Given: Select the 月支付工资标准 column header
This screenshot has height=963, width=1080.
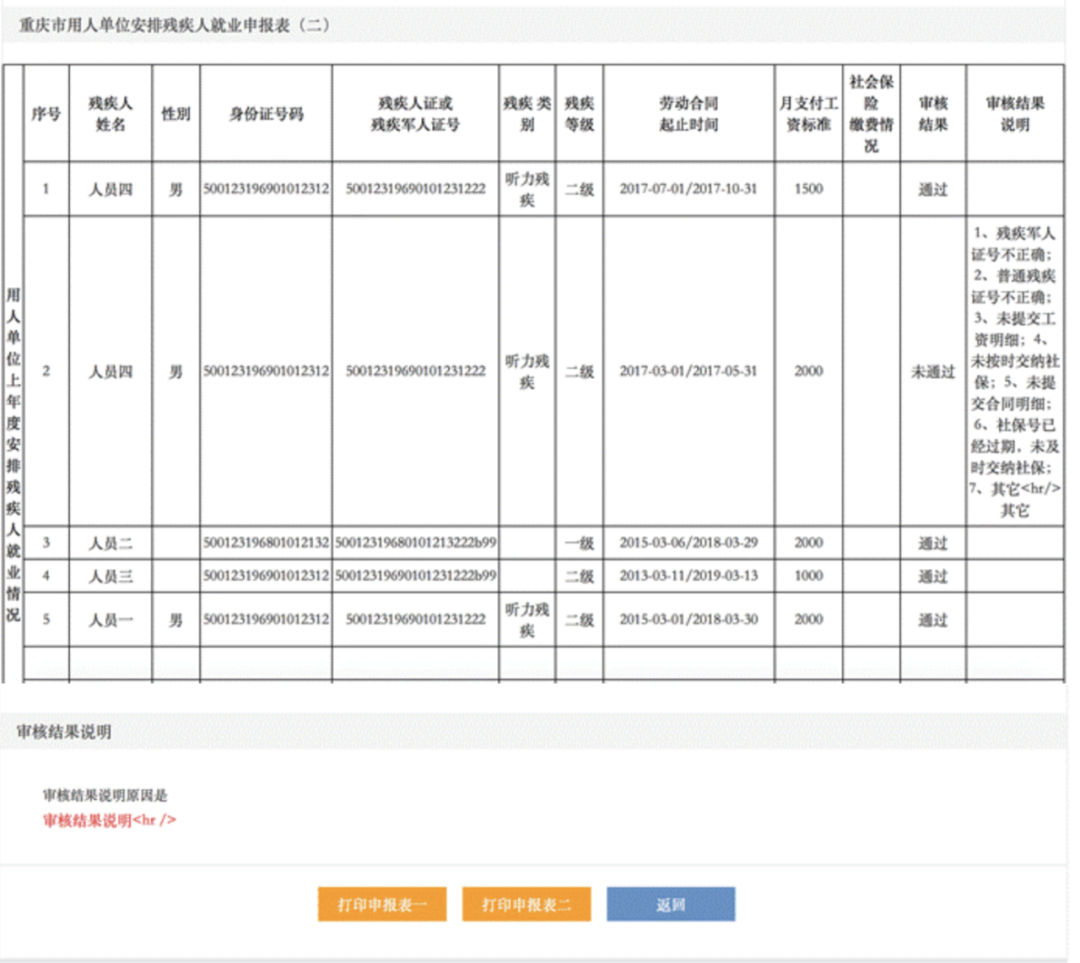Looking at the screenshot, I should (x=807, y=114).
